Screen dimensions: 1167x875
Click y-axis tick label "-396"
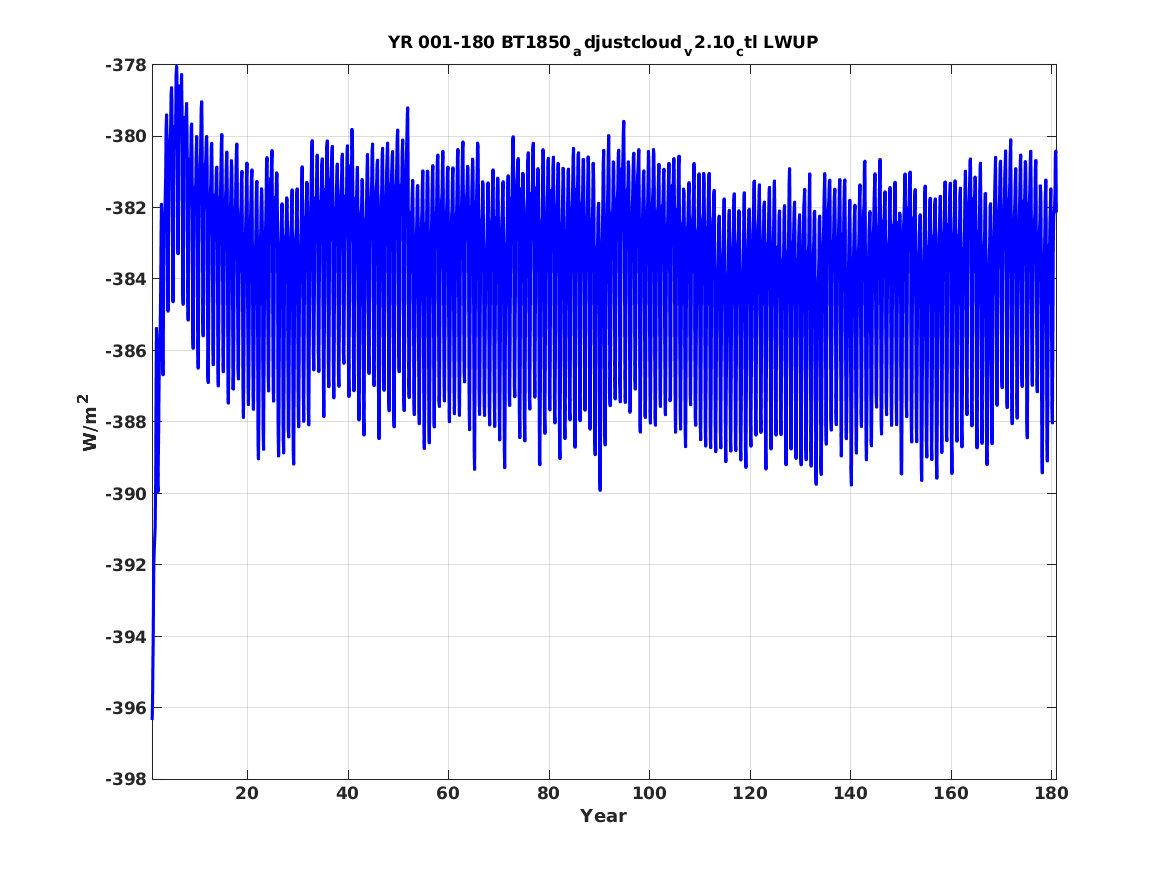125,708
